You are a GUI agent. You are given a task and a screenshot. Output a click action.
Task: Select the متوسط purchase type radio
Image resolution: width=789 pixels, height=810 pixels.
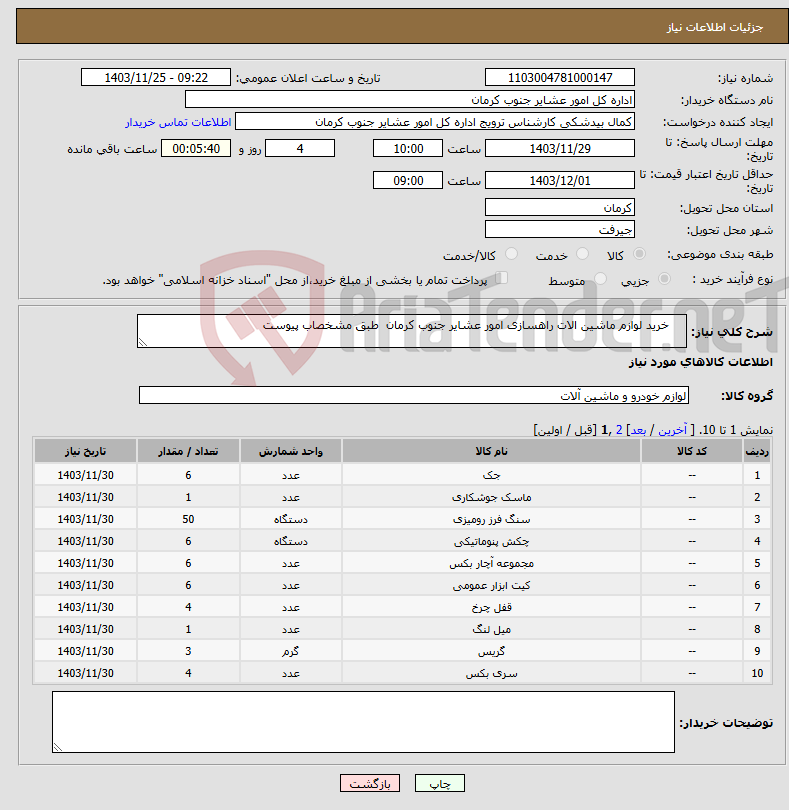coord(600,279)
